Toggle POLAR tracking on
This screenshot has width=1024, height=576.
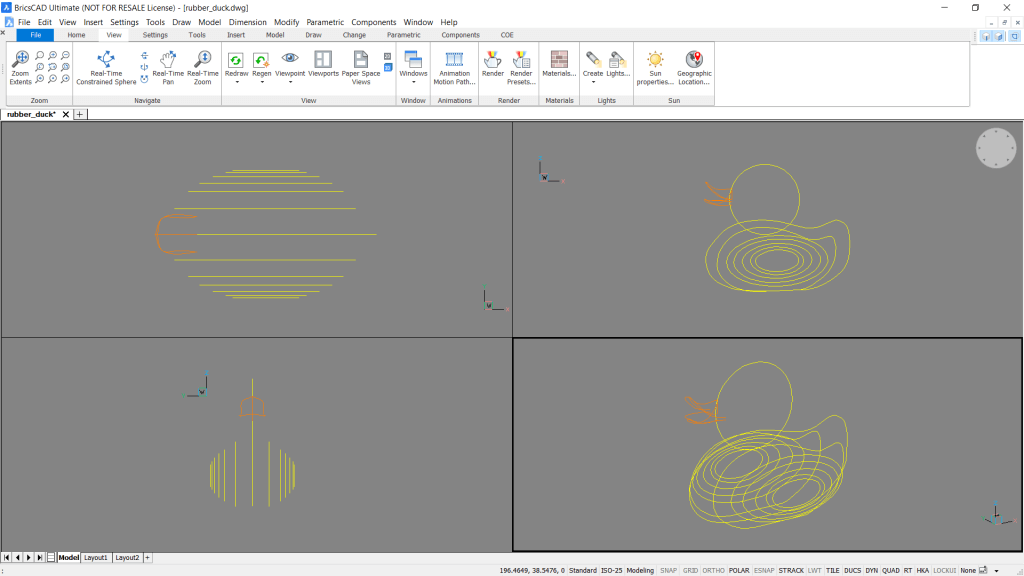pos(741,569)
